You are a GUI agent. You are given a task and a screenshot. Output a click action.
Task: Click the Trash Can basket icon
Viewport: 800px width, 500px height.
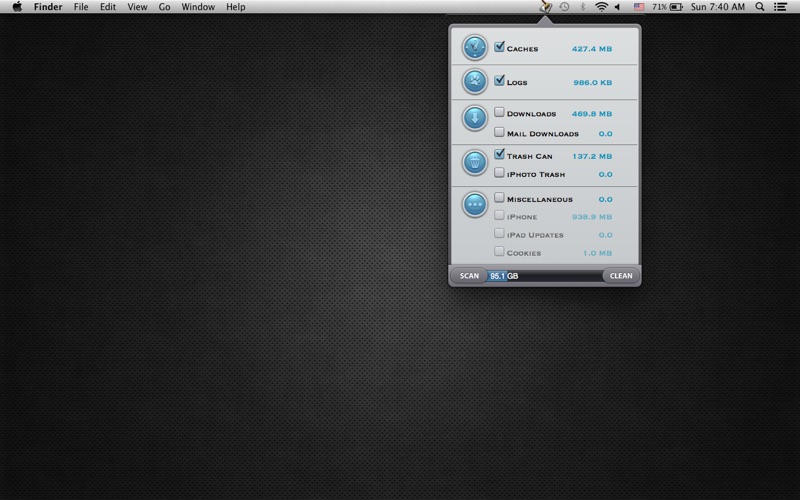coord(474,163)
